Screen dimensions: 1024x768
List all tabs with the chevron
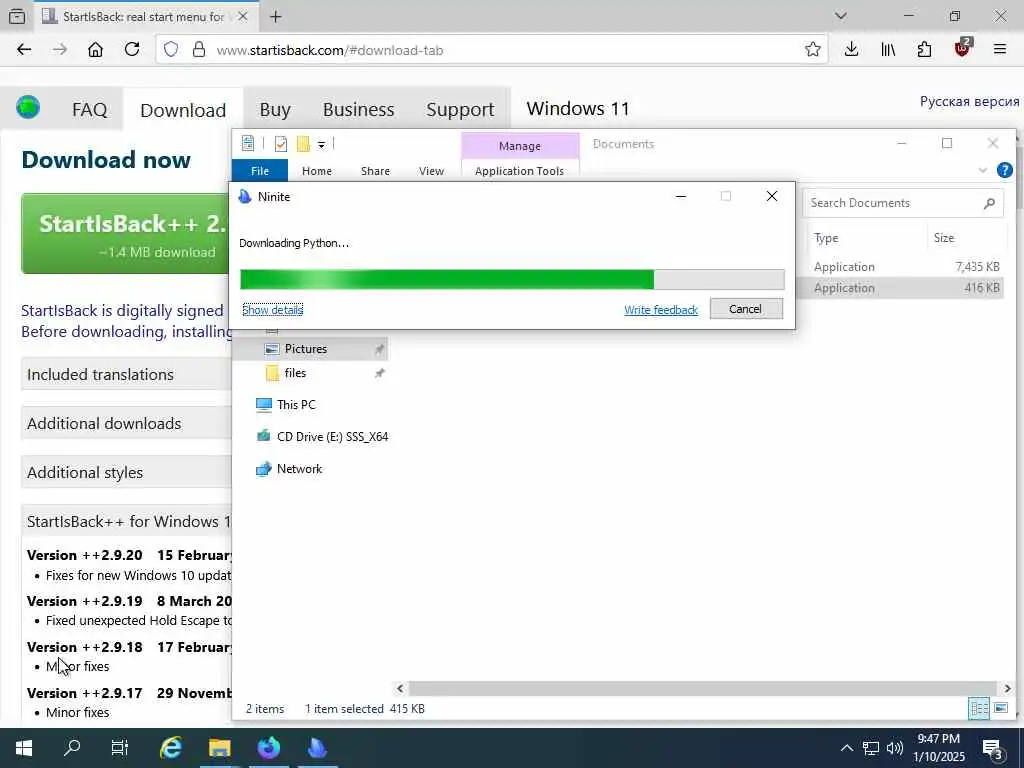click(841, 16)
